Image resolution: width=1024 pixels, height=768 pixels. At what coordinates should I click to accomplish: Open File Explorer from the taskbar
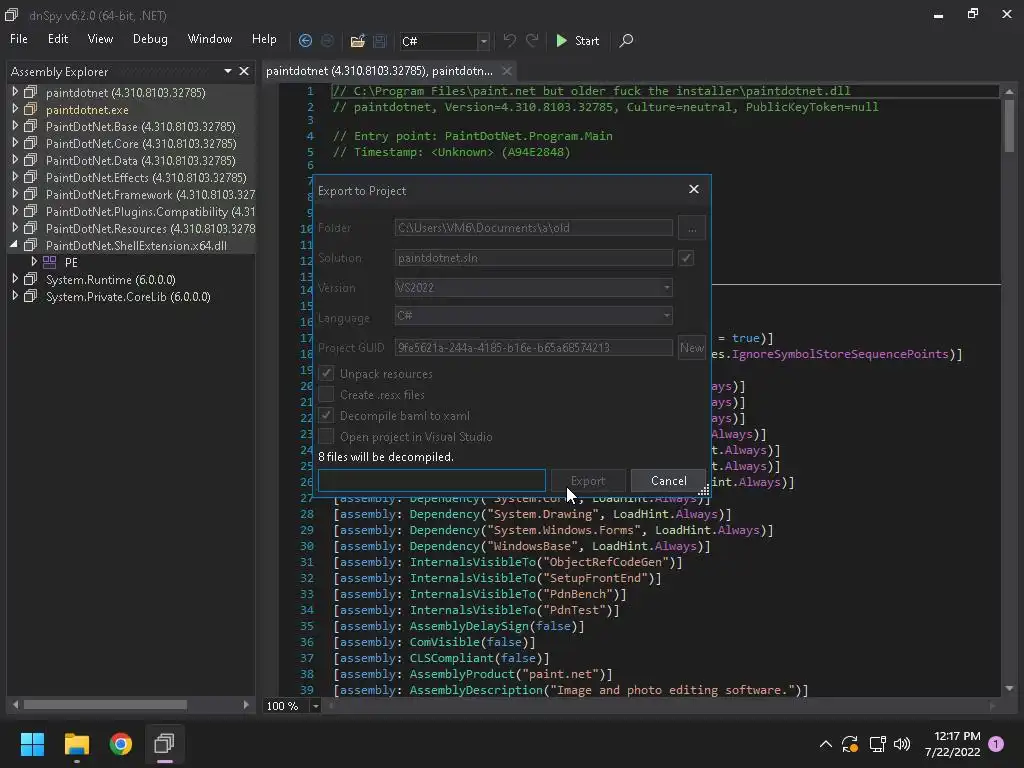click(77, 743)
